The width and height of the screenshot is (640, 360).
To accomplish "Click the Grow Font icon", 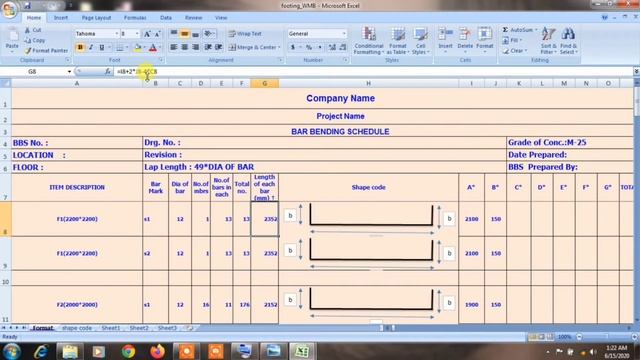I will click(x=147, y=33).
